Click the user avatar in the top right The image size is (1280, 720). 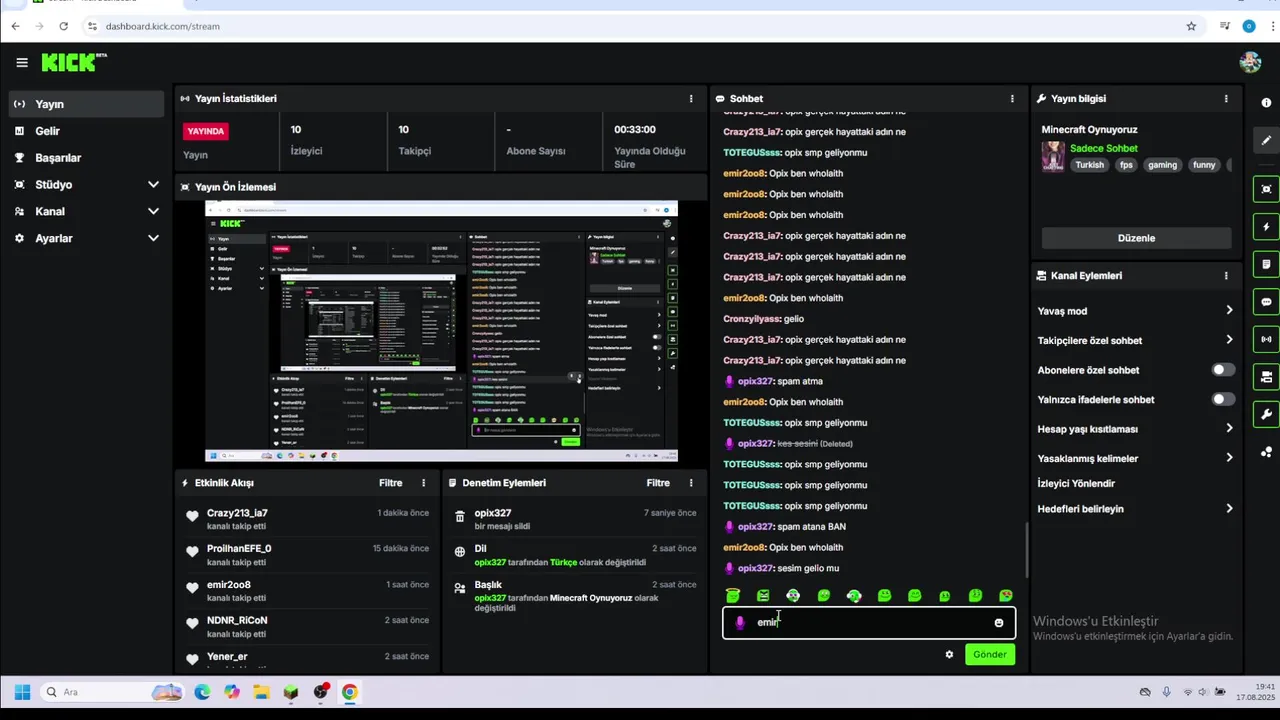click(1250, 63)
